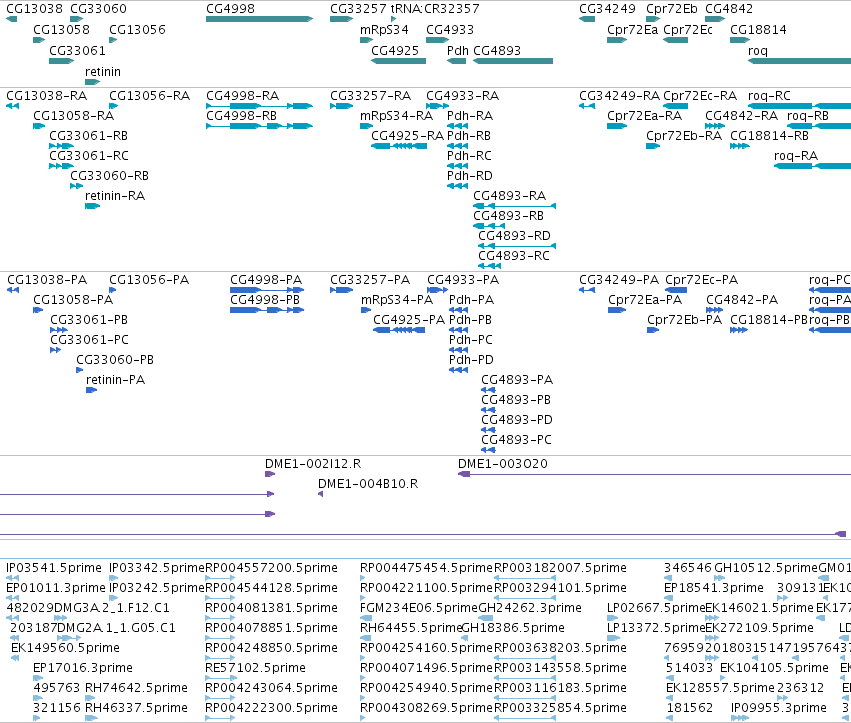Click the CG33060-RB transcript label

coord(109,176)
